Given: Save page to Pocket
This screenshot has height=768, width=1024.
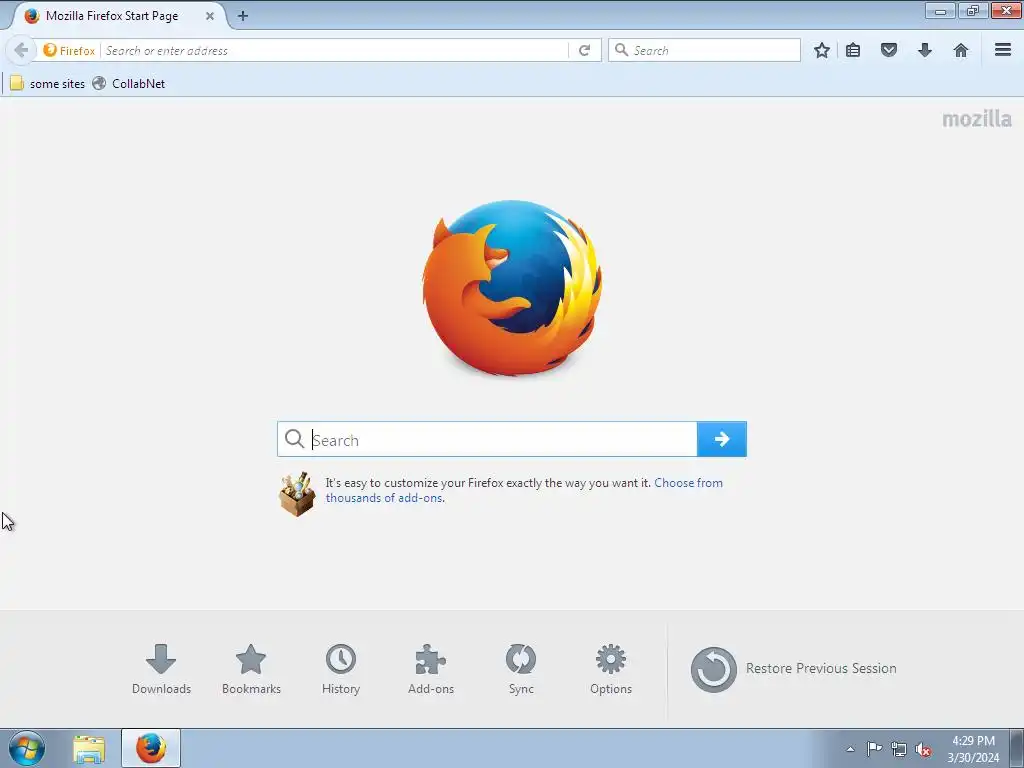Looking at the screenshot, I should 889,50.
